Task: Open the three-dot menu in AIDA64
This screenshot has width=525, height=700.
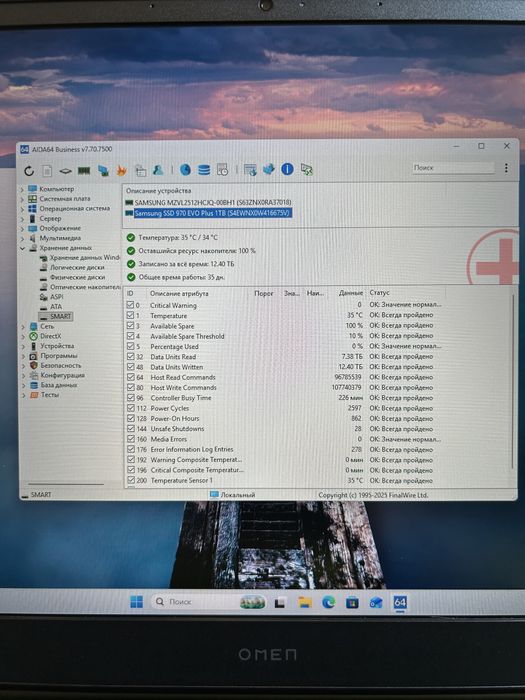Action: [506, 168]
